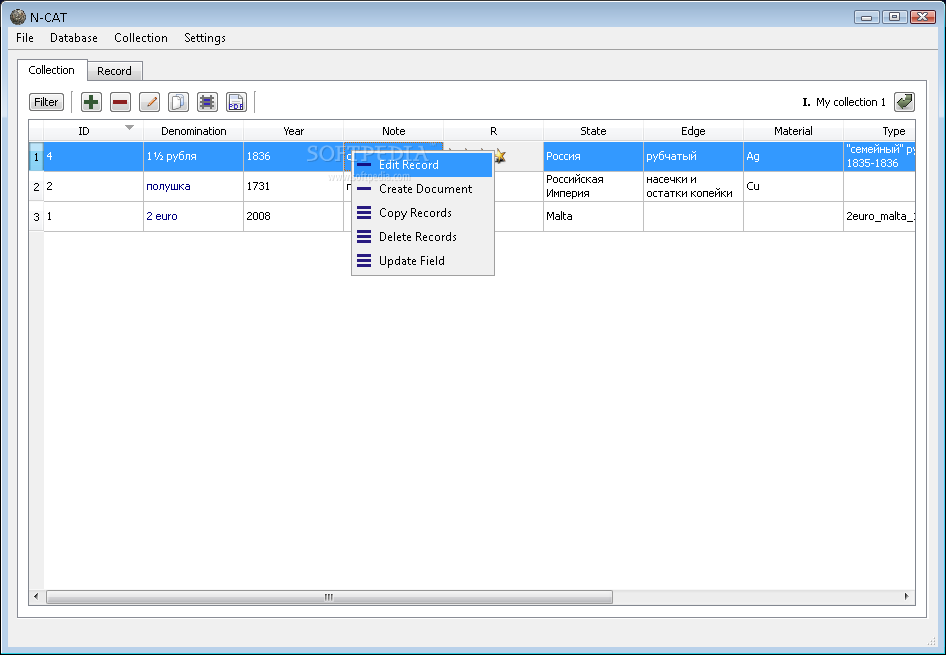Open the Collection menu

point(141,38)
